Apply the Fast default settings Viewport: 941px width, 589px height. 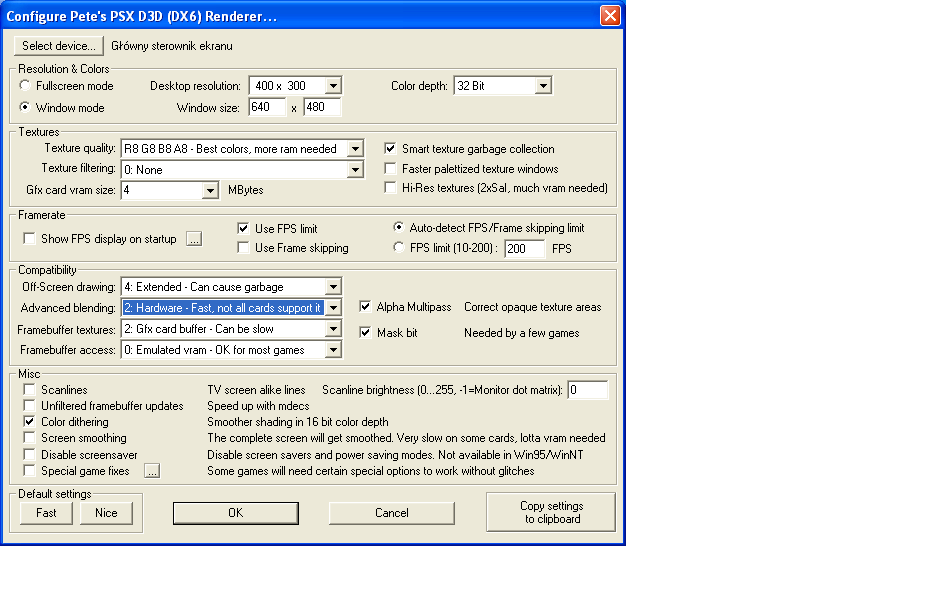46,513
